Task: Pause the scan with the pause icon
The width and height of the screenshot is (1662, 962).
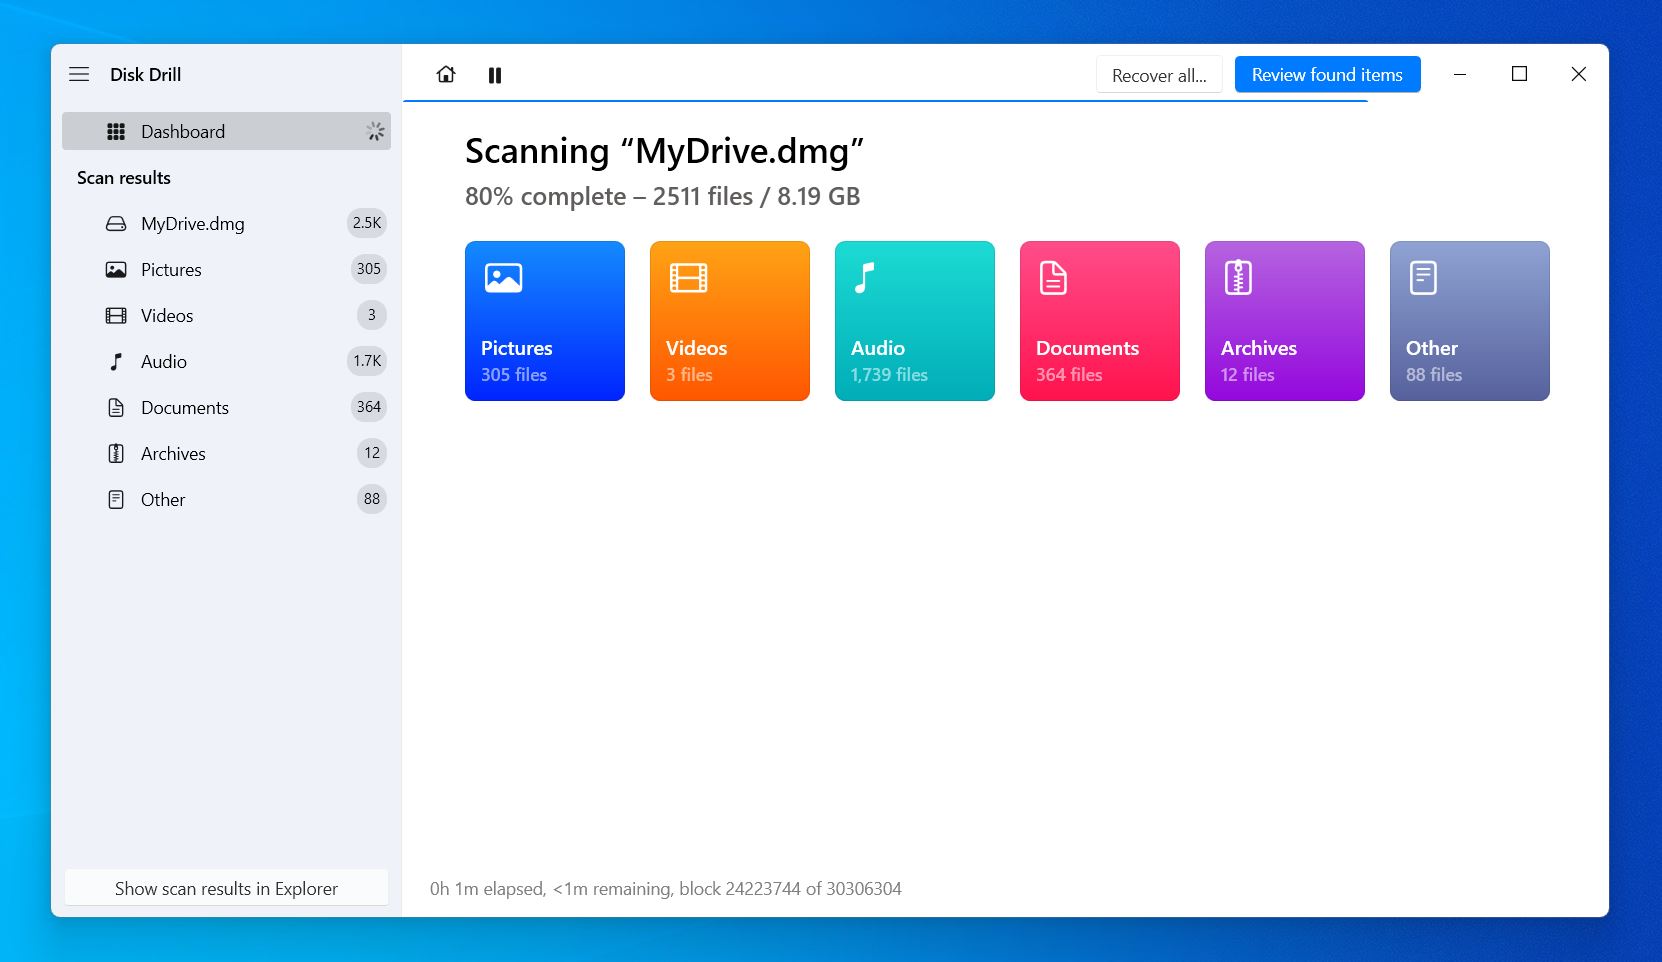Action: point(495,75)
